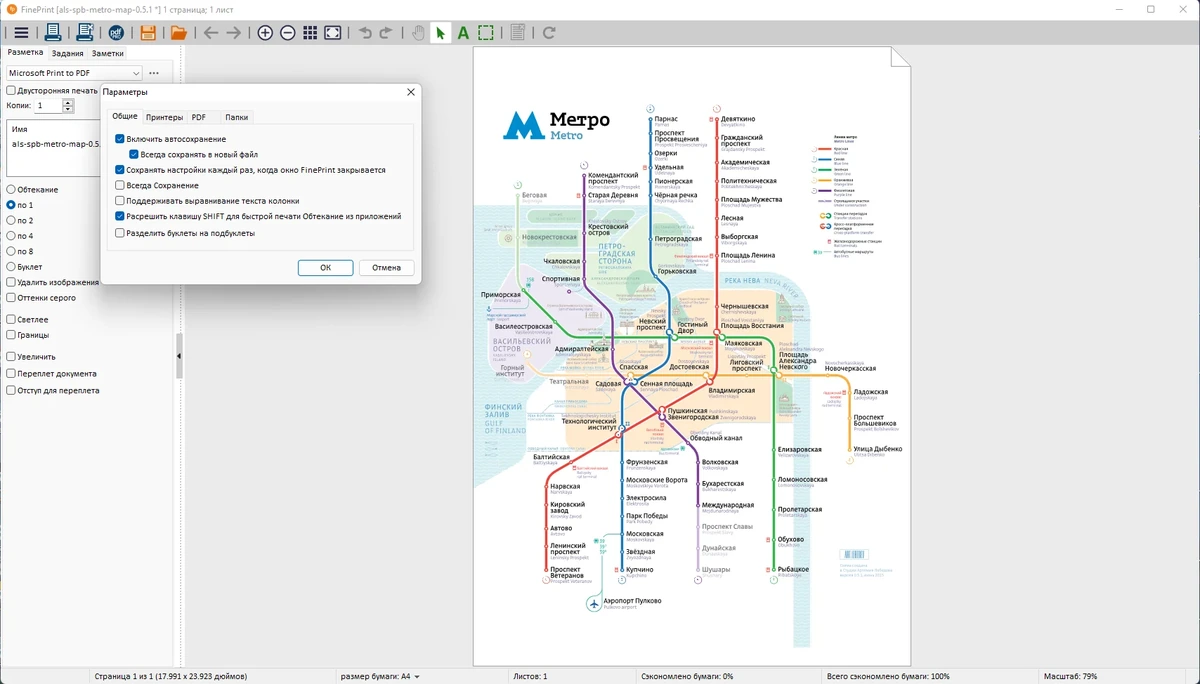Image resolution: width=1200 pixels, height=684 pixels.
Task: Show thumbnail grid view
Action: point(310,33)
